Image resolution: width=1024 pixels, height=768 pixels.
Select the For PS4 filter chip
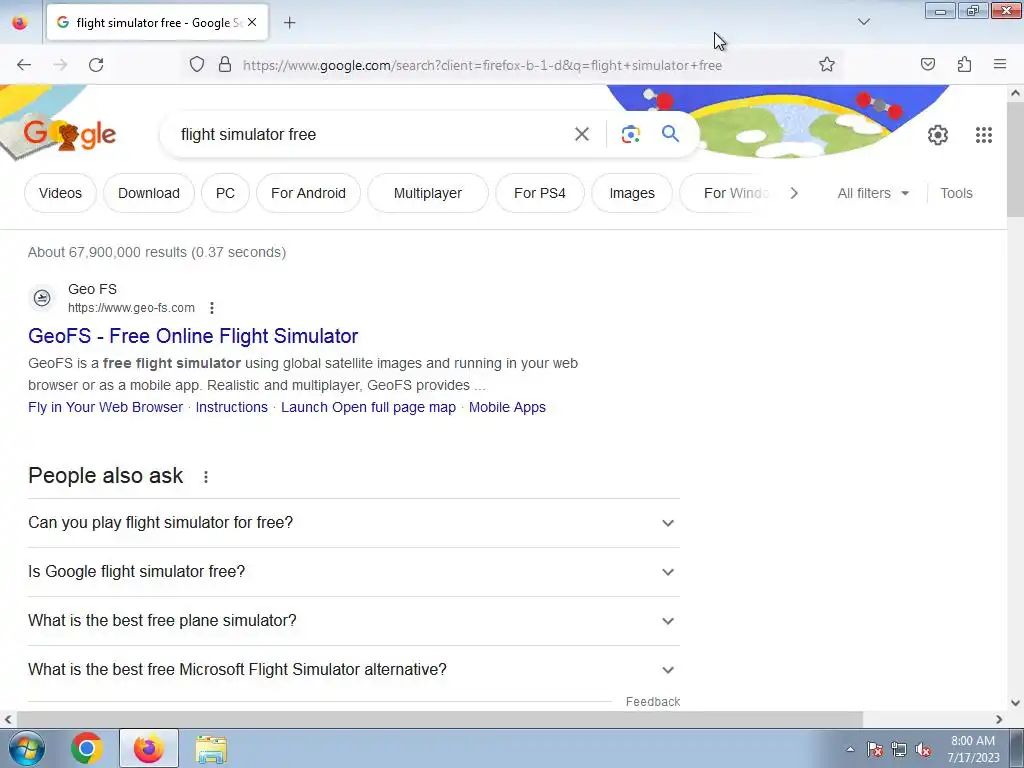[539, 193]
